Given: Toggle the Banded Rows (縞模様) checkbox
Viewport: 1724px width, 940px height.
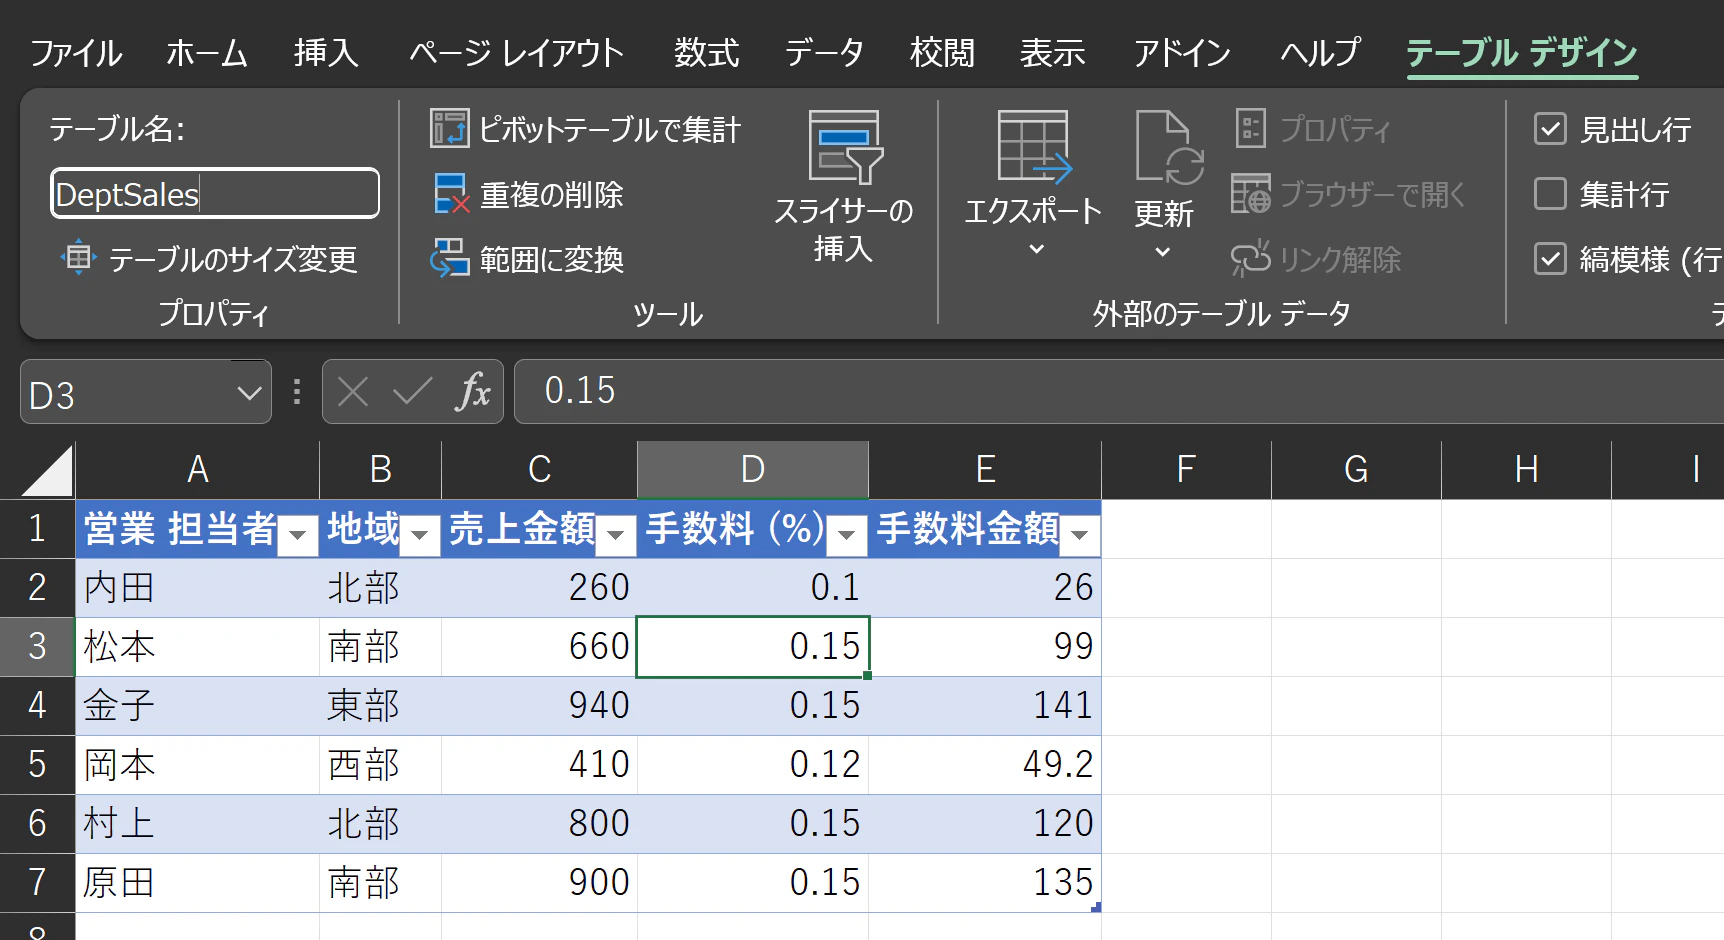Looking at the screenshot, I should [x=1550, y=259].
